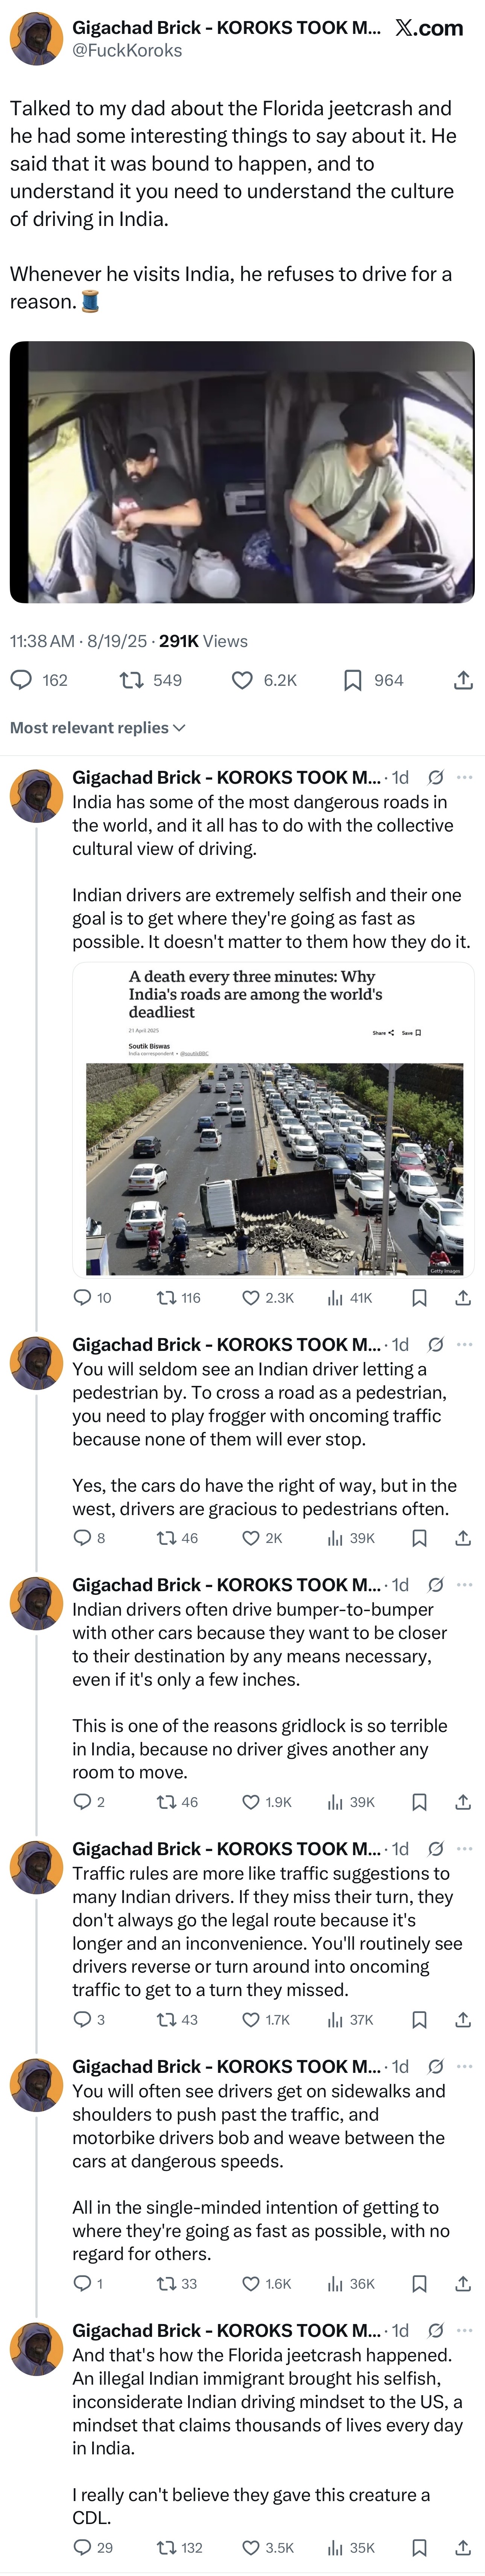The width and height of the screenshot is (485, 2576).
Task: Share the main post via upload icon
Action: (x=463, y=681)
